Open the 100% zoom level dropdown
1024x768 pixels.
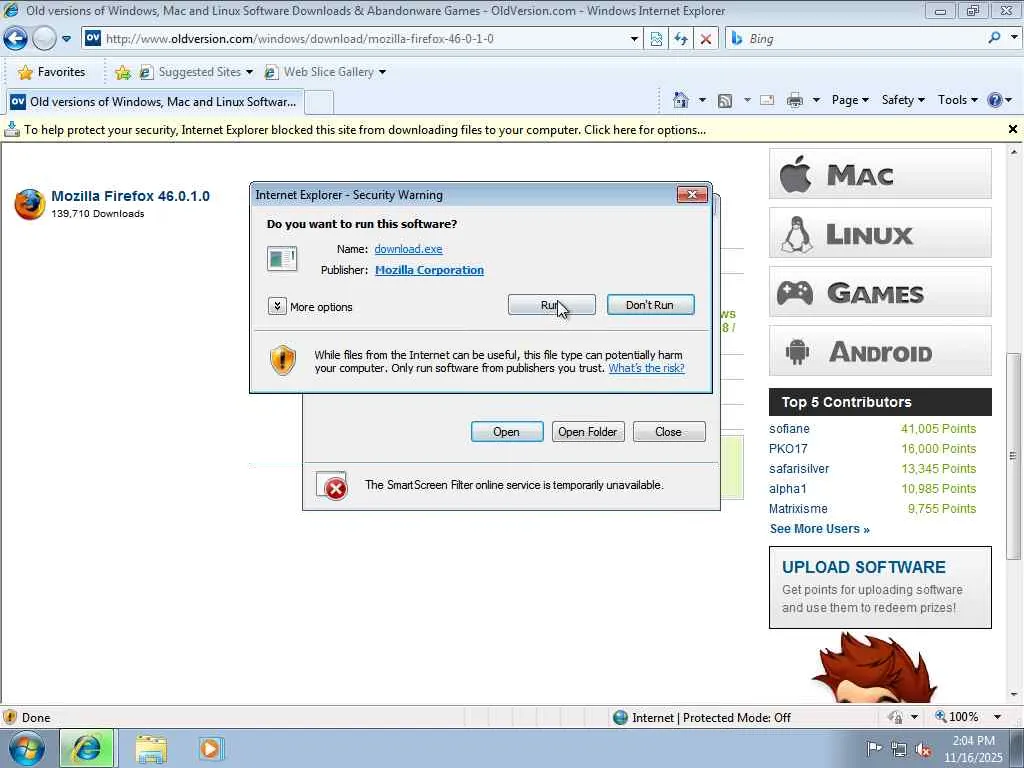click(997, 717)
